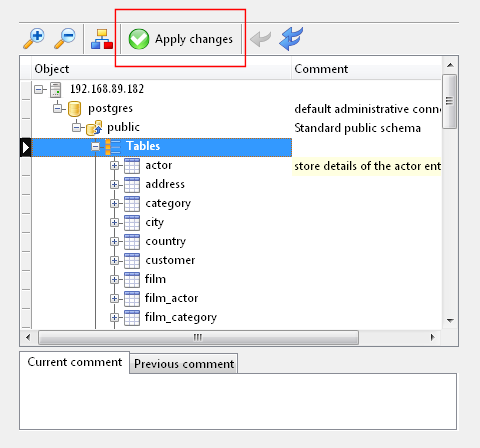The image size is (480, 448).
Task: Click the zoom in magnifier icon
Action: (34, 38)
